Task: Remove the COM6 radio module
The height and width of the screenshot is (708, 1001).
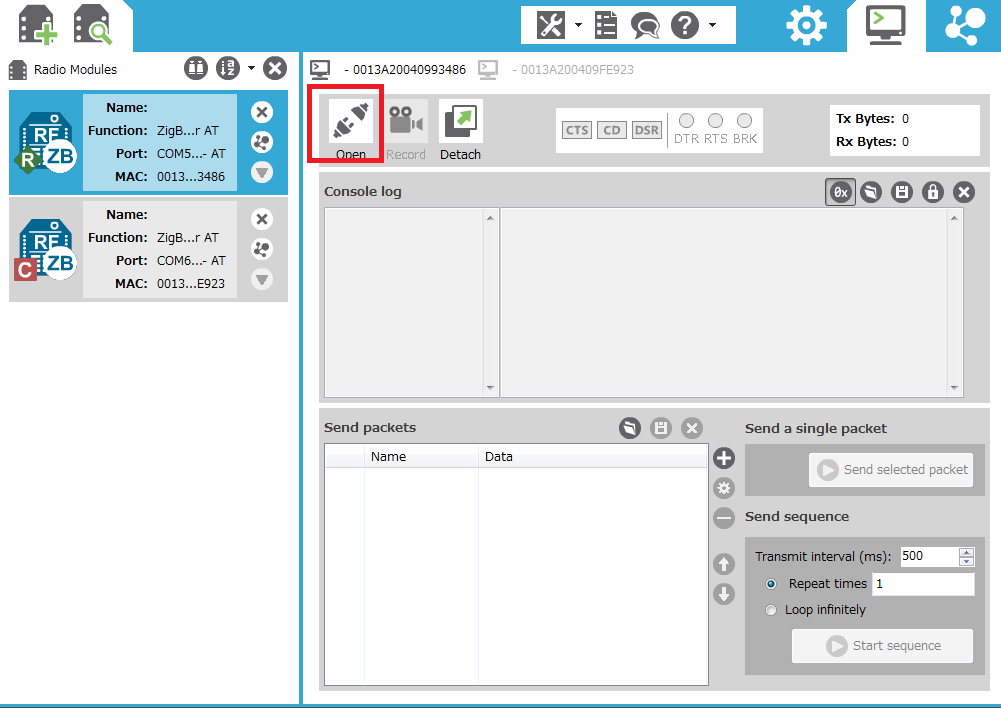Action: 262,220
